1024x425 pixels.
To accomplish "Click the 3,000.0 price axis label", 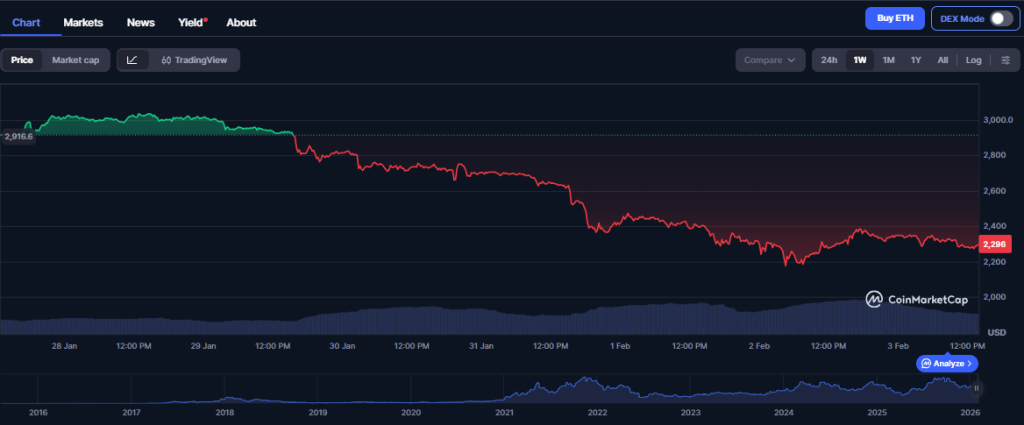I will pyautogui.click(x=998, y=120).
